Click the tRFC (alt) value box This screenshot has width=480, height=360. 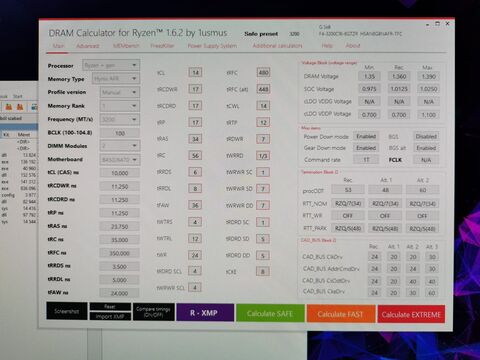click(263, 89)
